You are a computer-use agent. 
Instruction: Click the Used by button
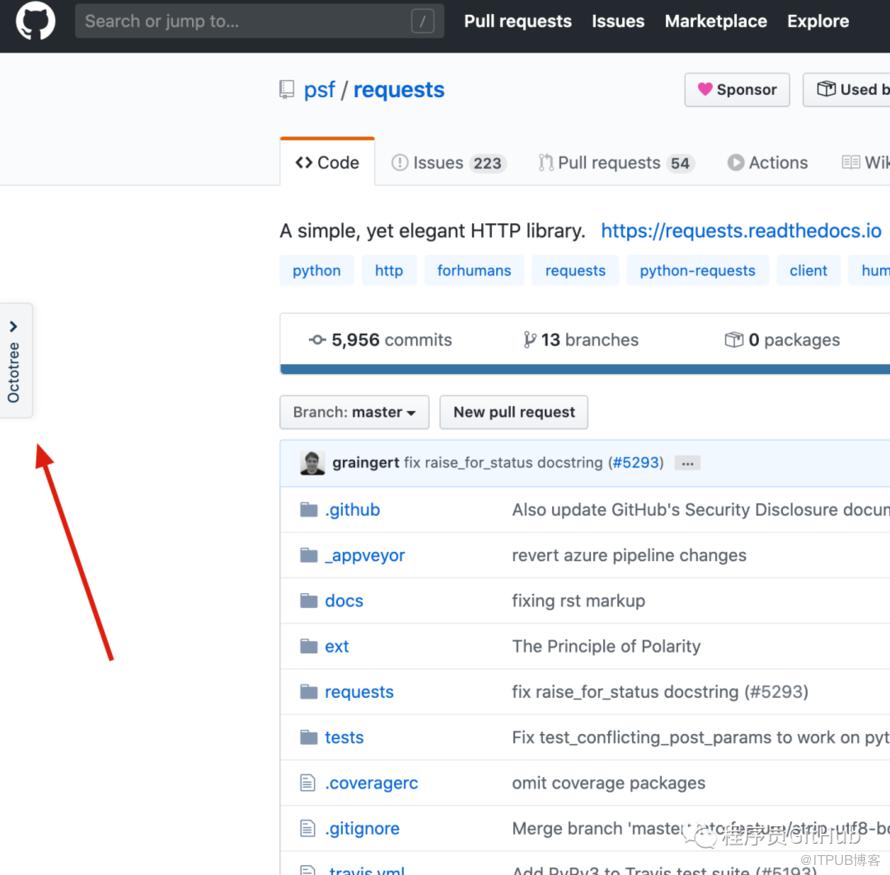pyautogui.click(x=846, y=90)
